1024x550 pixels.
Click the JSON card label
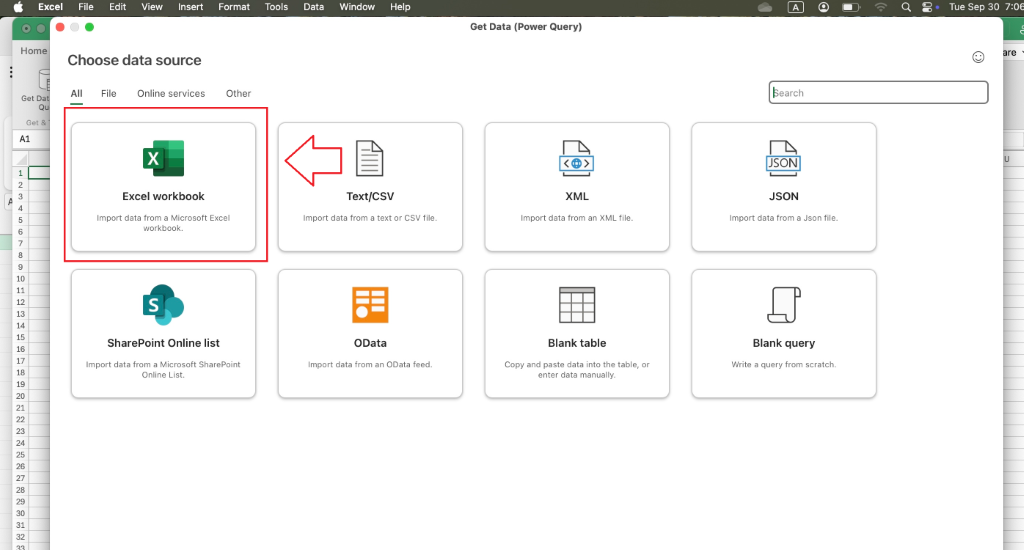click(784, 197)
